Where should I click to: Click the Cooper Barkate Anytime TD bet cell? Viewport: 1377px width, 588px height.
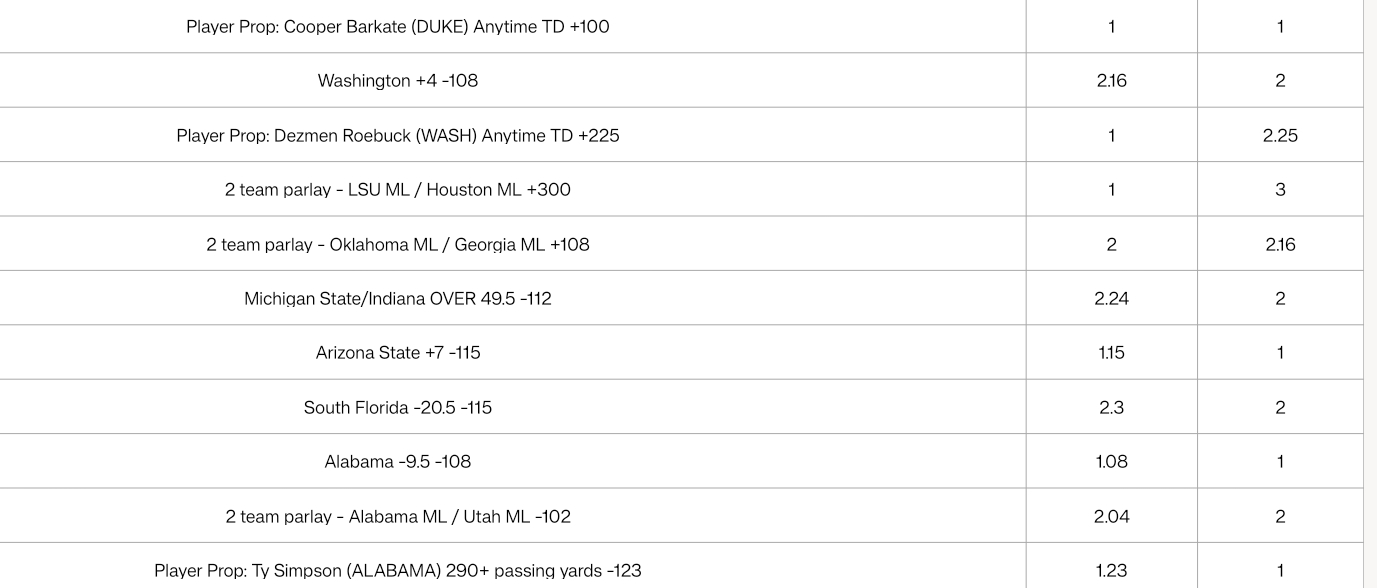[397, 27]
